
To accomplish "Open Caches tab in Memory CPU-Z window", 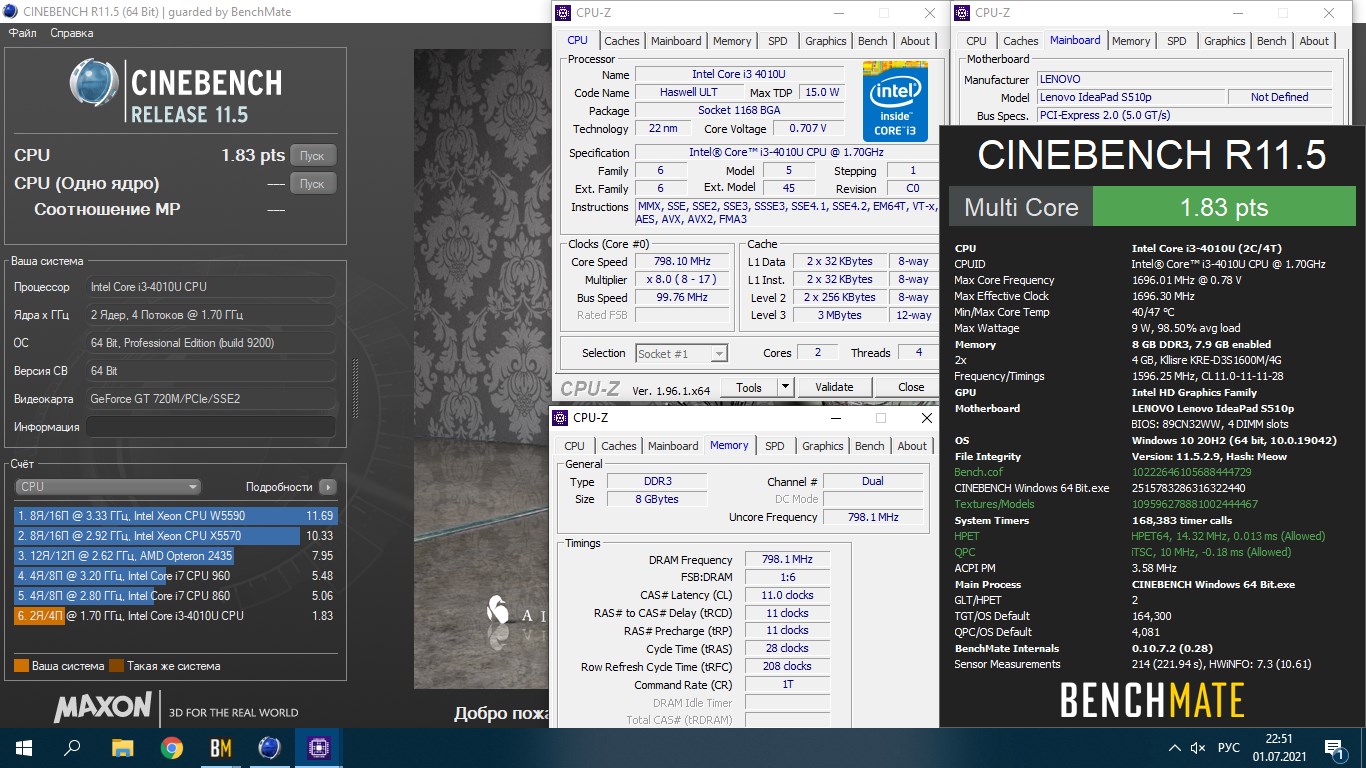I will coord(618,446).
